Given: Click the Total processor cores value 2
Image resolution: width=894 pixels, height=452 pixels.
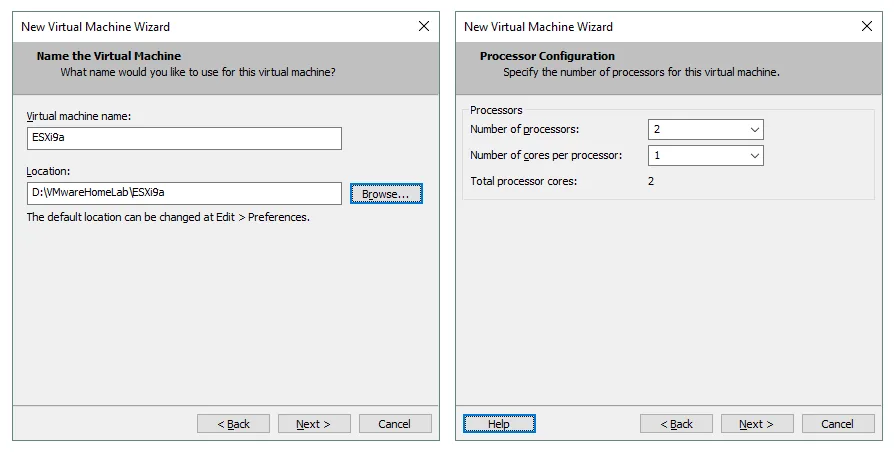Looking at the screenshot, I should click(651, 181).
